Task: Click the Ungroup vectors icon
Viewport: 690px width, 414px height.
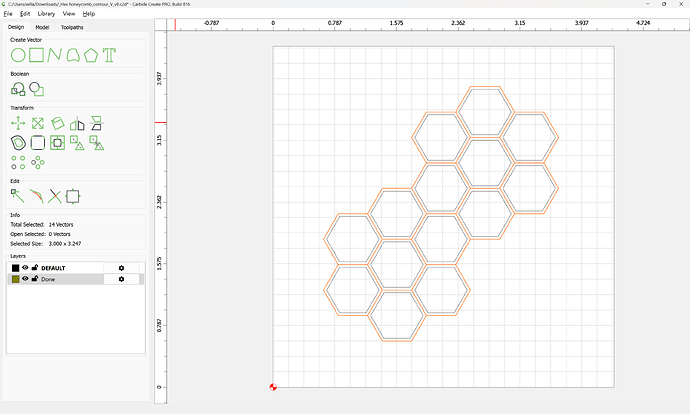Action: click(x=96, y=143)
